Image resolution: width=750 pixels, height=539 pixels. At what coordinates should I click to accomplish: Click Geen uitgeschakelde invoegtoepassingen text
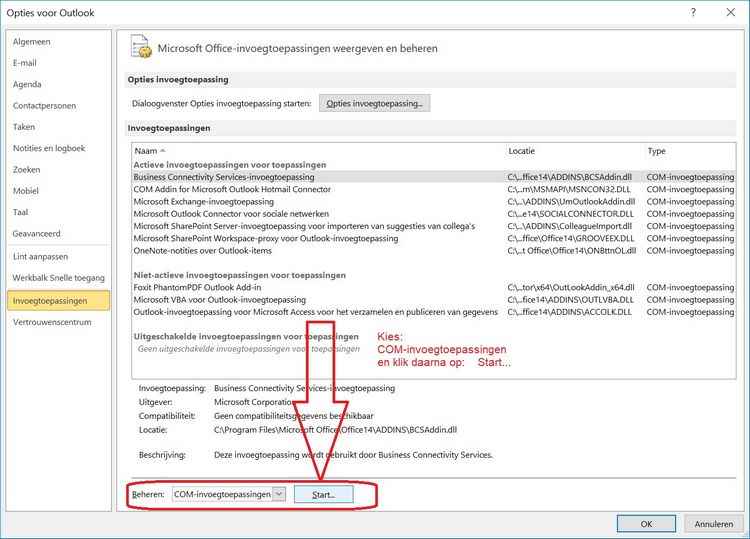click(249, 349)
